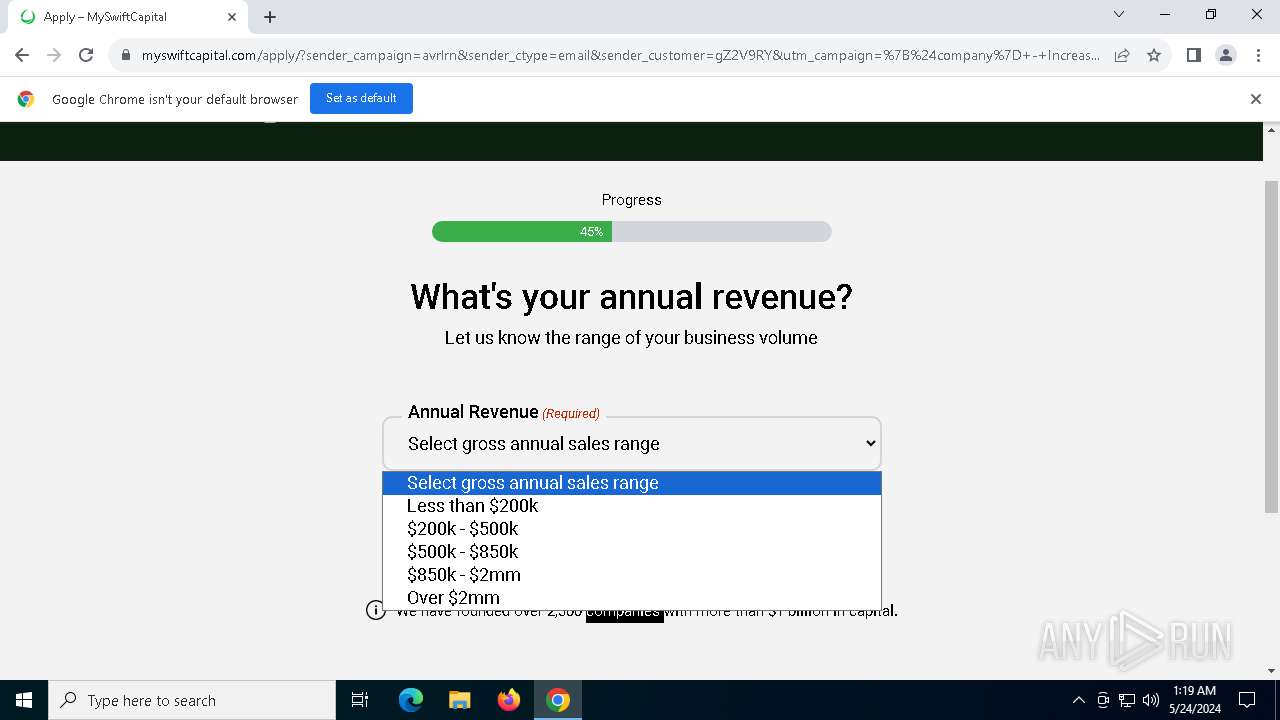1280x720 pixels.
Task: Close the Apply – MySwiftCapital tab
Action: (231, 16)
